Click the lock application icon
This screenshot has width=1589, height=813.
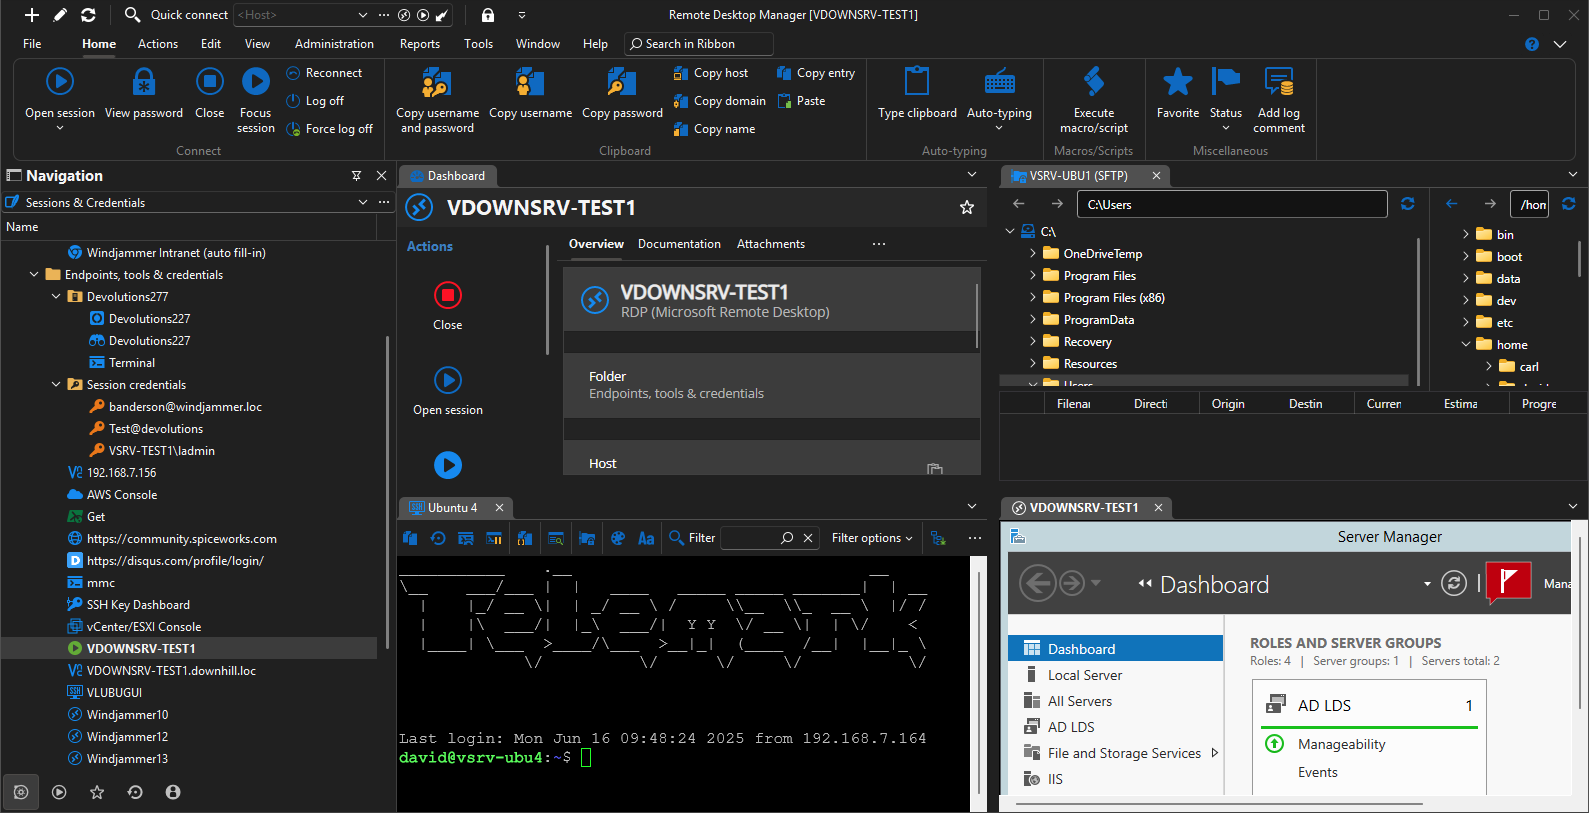tap(488, 15)
